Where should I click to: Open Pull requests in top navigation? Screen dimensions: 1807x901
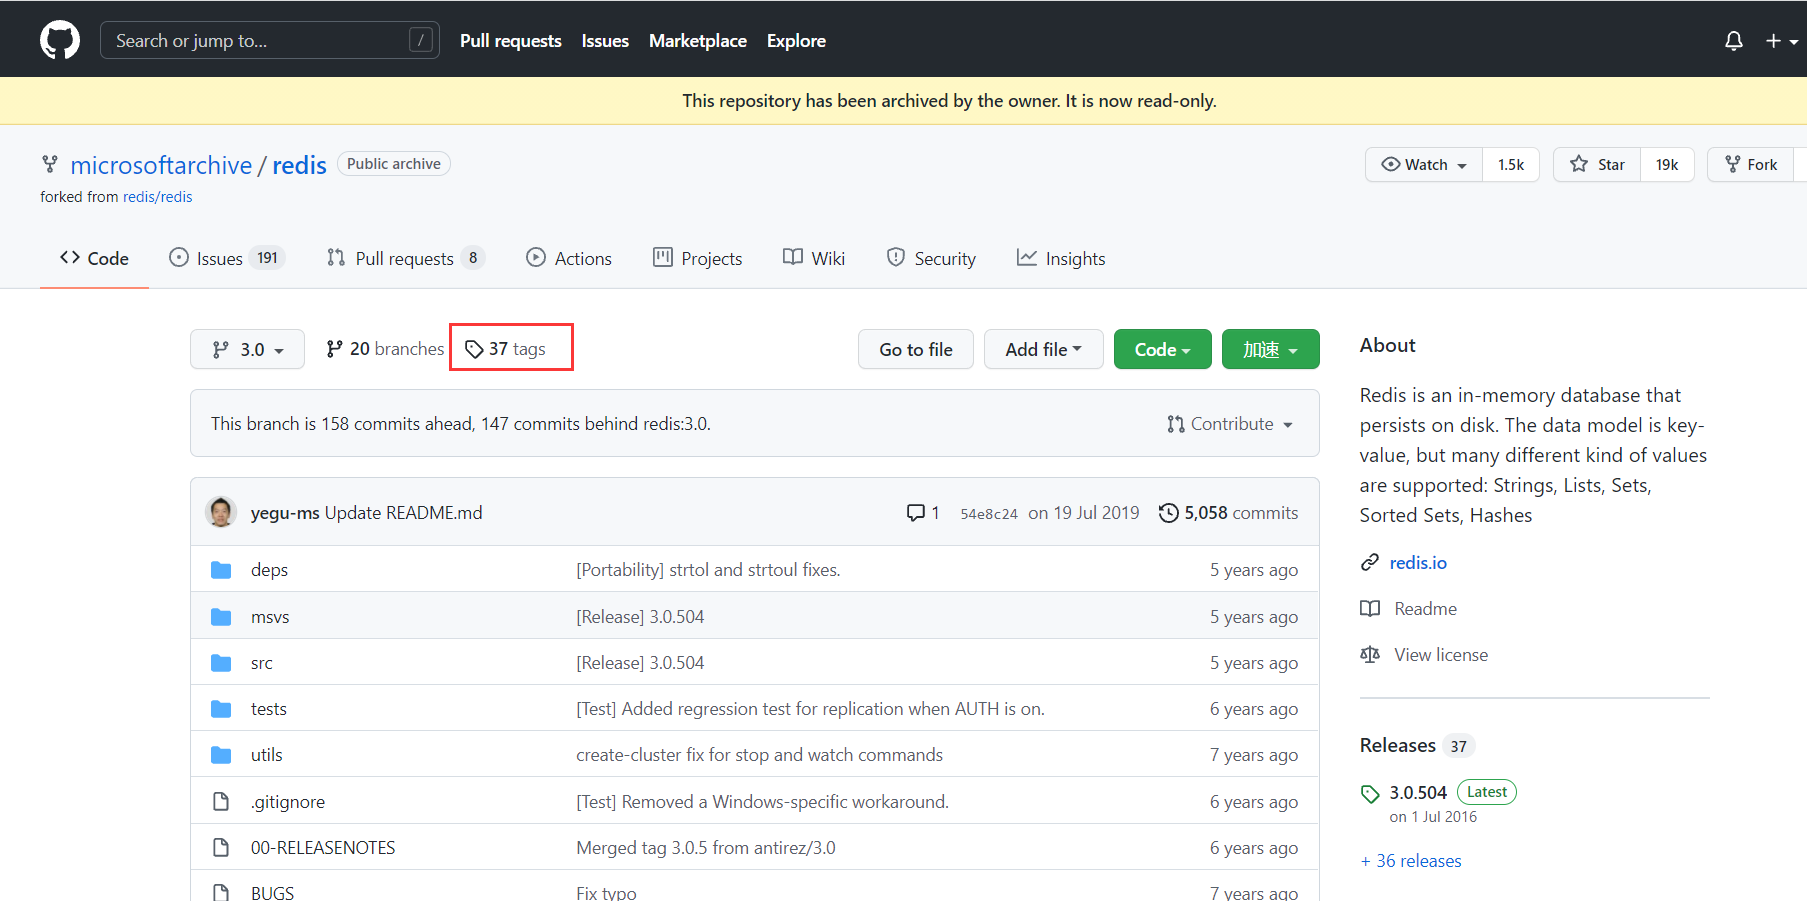(510, 41)
